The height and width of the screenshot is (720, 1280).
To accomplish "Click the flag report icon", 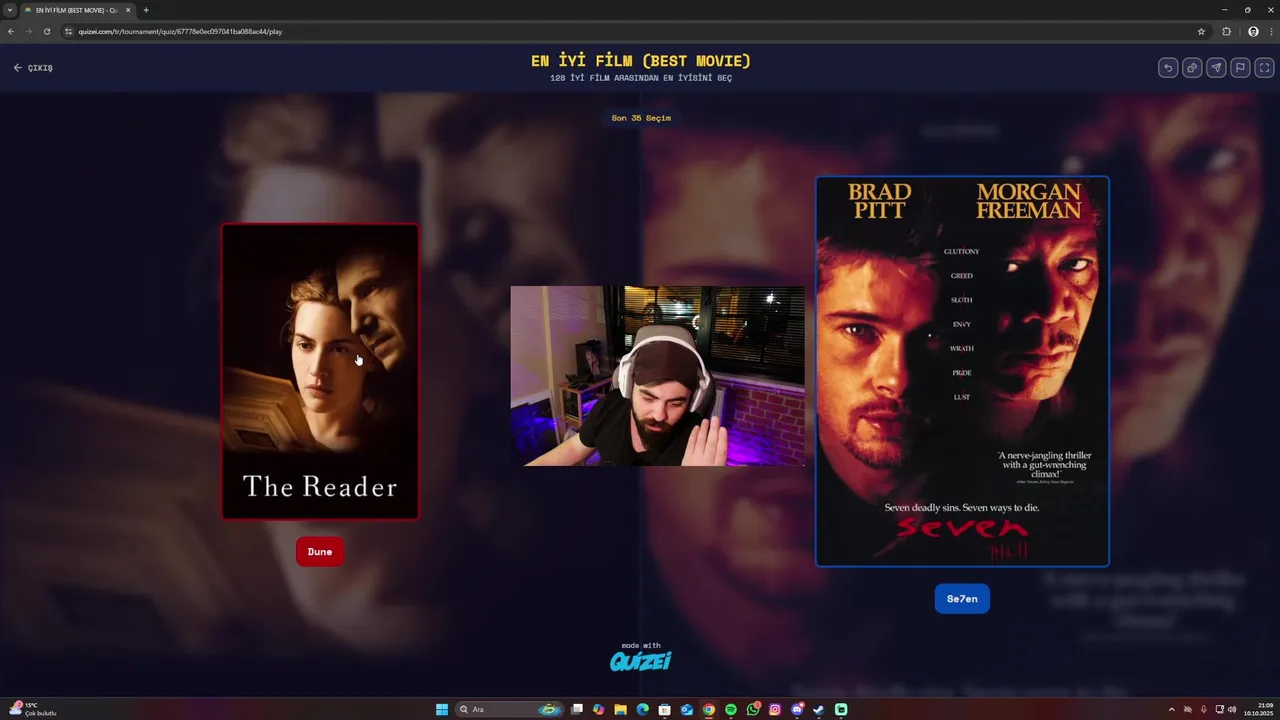I will [1240, 68].
